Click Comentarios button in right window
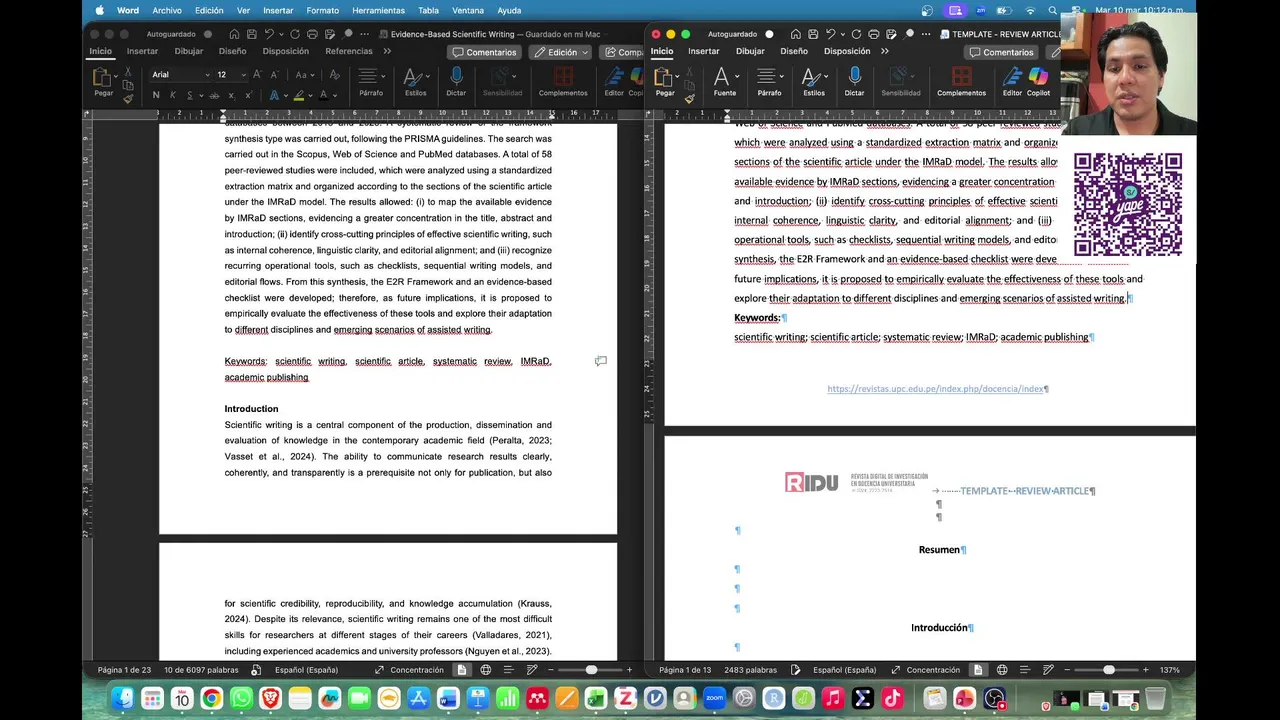The width and height of the screenshot is (1280, 720). tap(1001, 52)
